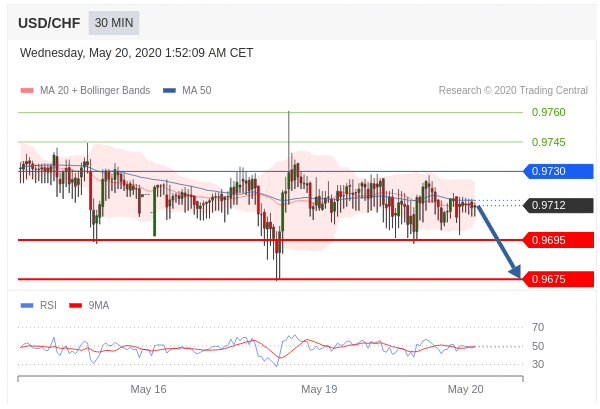Select the date line 'Wednesday, May 20, 2020 1:52:09 AM CET'
600x409 pixels.
(137, 53)
